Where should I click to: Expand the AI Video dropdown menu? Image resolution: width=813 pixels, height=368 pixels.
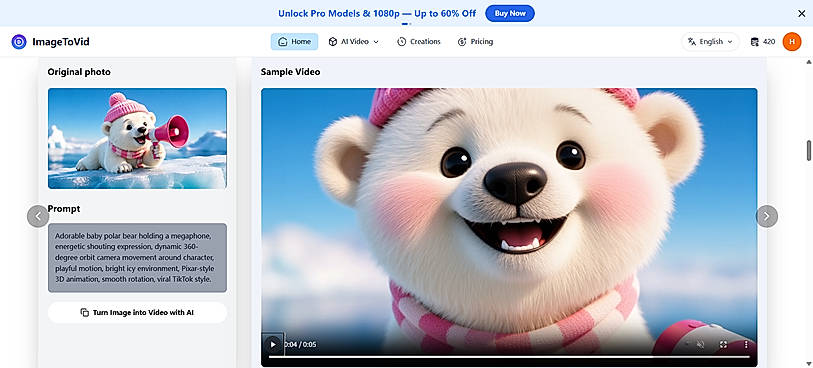coord(354,42)
